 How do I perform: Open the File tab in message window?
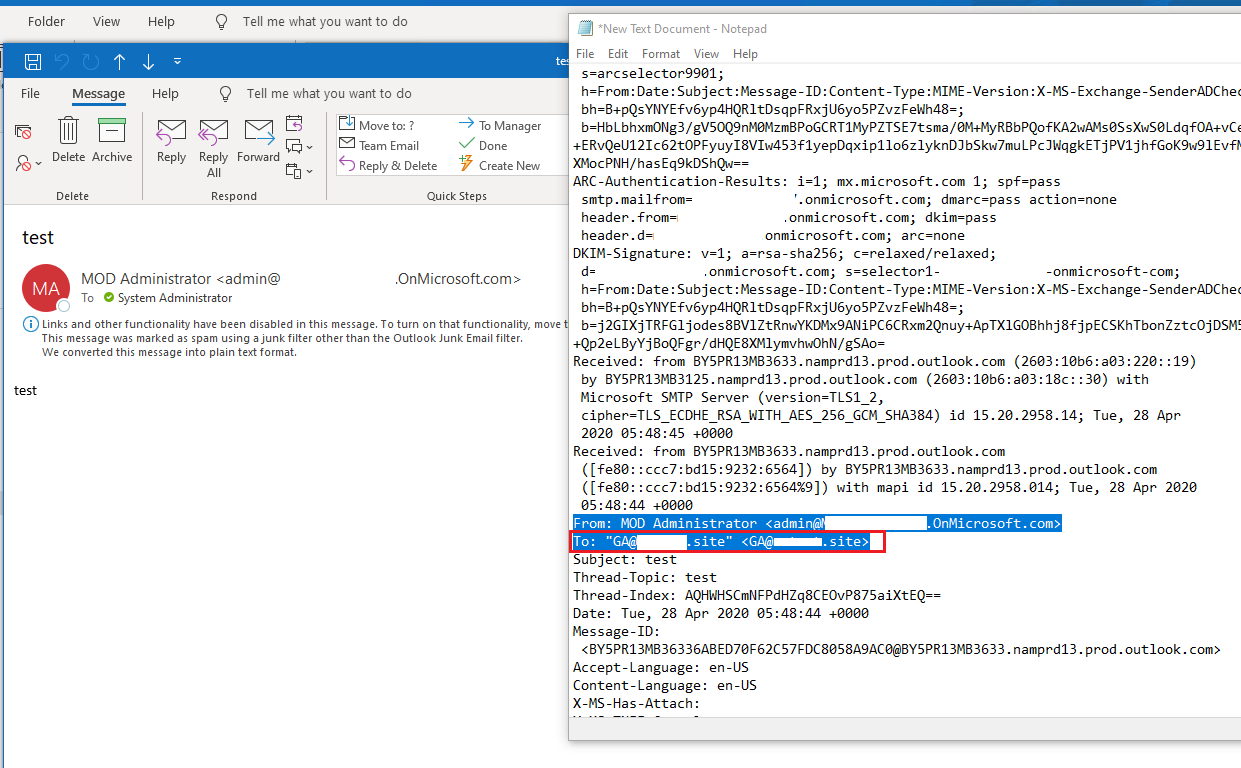(30, 94)
